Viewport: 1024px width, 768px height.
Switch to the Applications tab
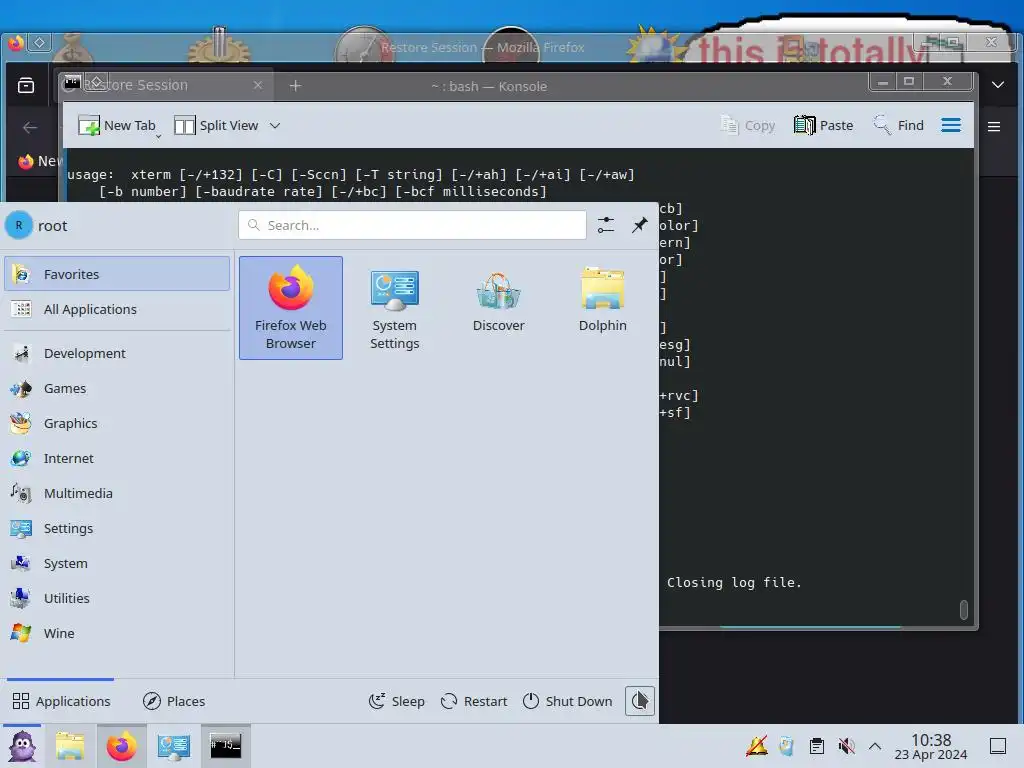coord(61,701)
